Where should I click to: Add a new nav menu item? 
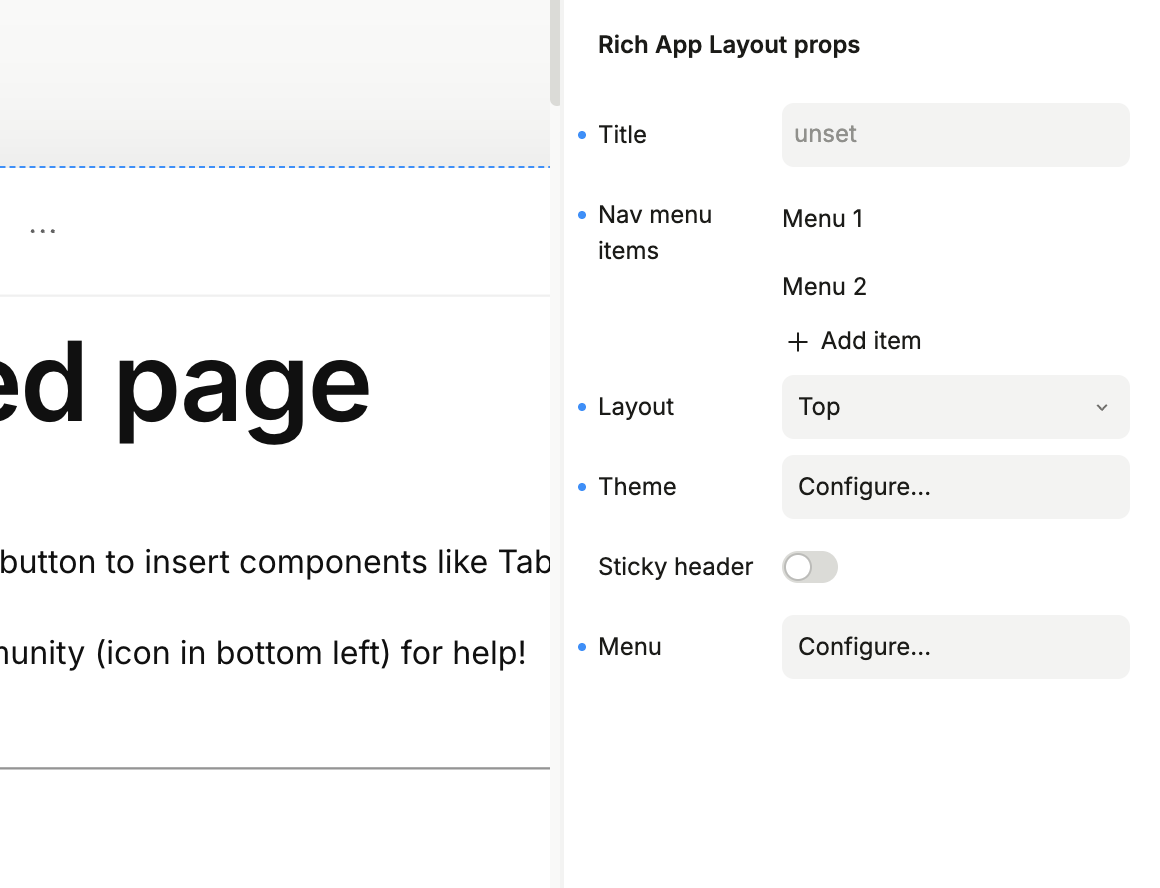[x=854, y=341]
